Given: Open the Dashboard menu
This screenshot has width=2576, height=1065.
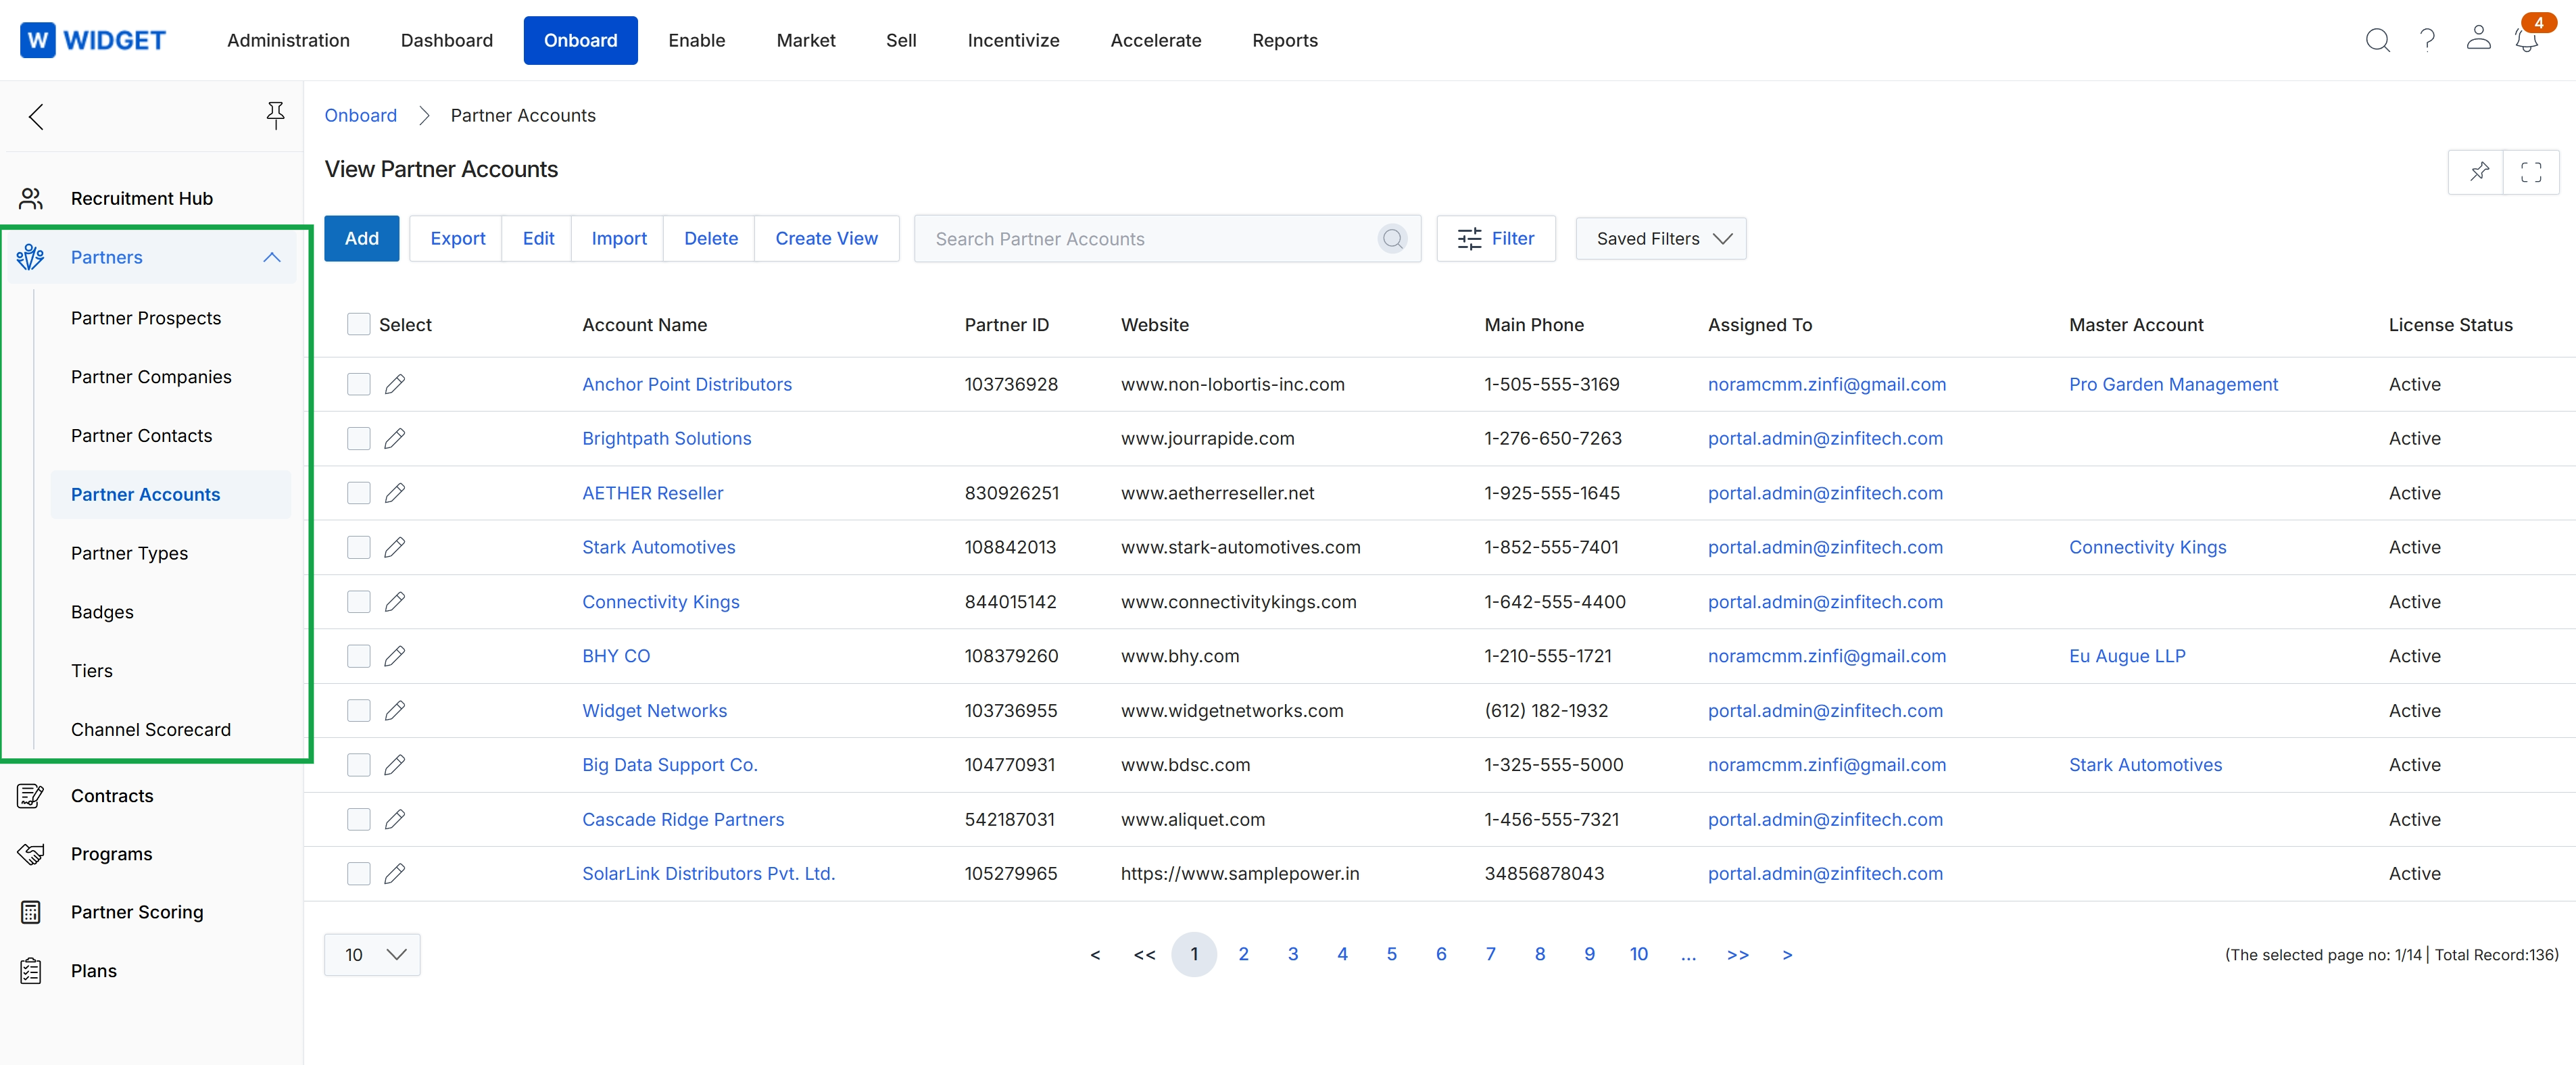Looking at the screenshot, I should click(446, 40).
